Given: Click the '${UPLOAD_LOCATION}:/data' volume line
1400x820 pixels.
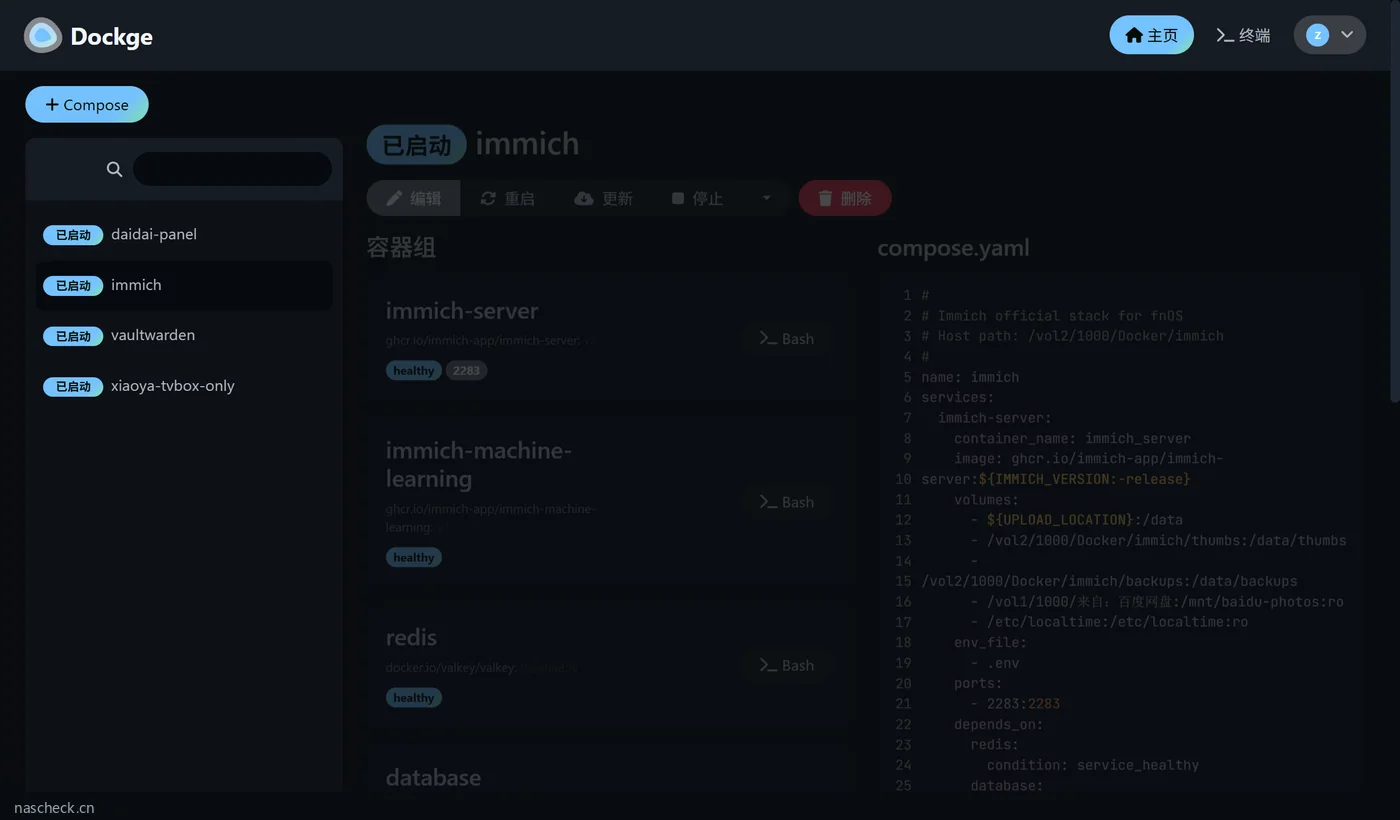Looking at the screenshot, I should coord(1077,520).
